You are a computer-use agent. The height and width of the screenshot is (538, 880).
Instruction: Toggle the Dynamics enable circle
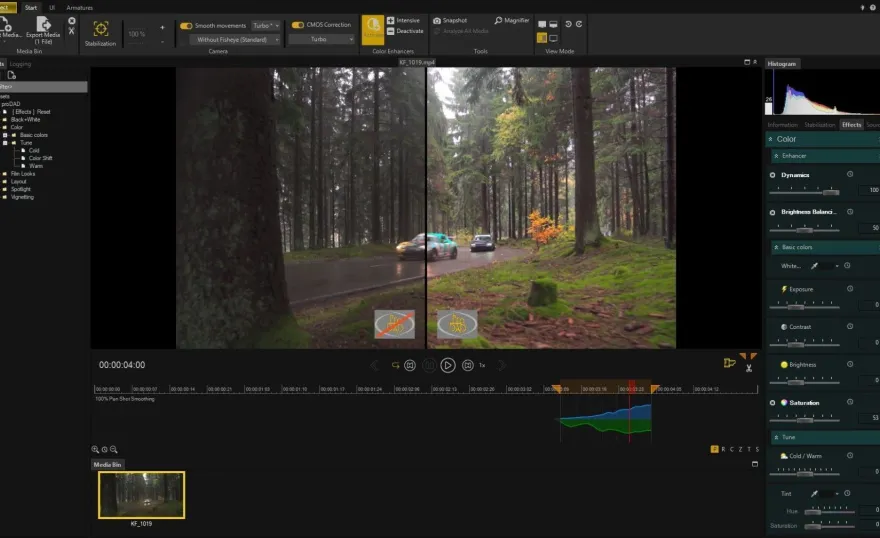click(x=772, y=175)
